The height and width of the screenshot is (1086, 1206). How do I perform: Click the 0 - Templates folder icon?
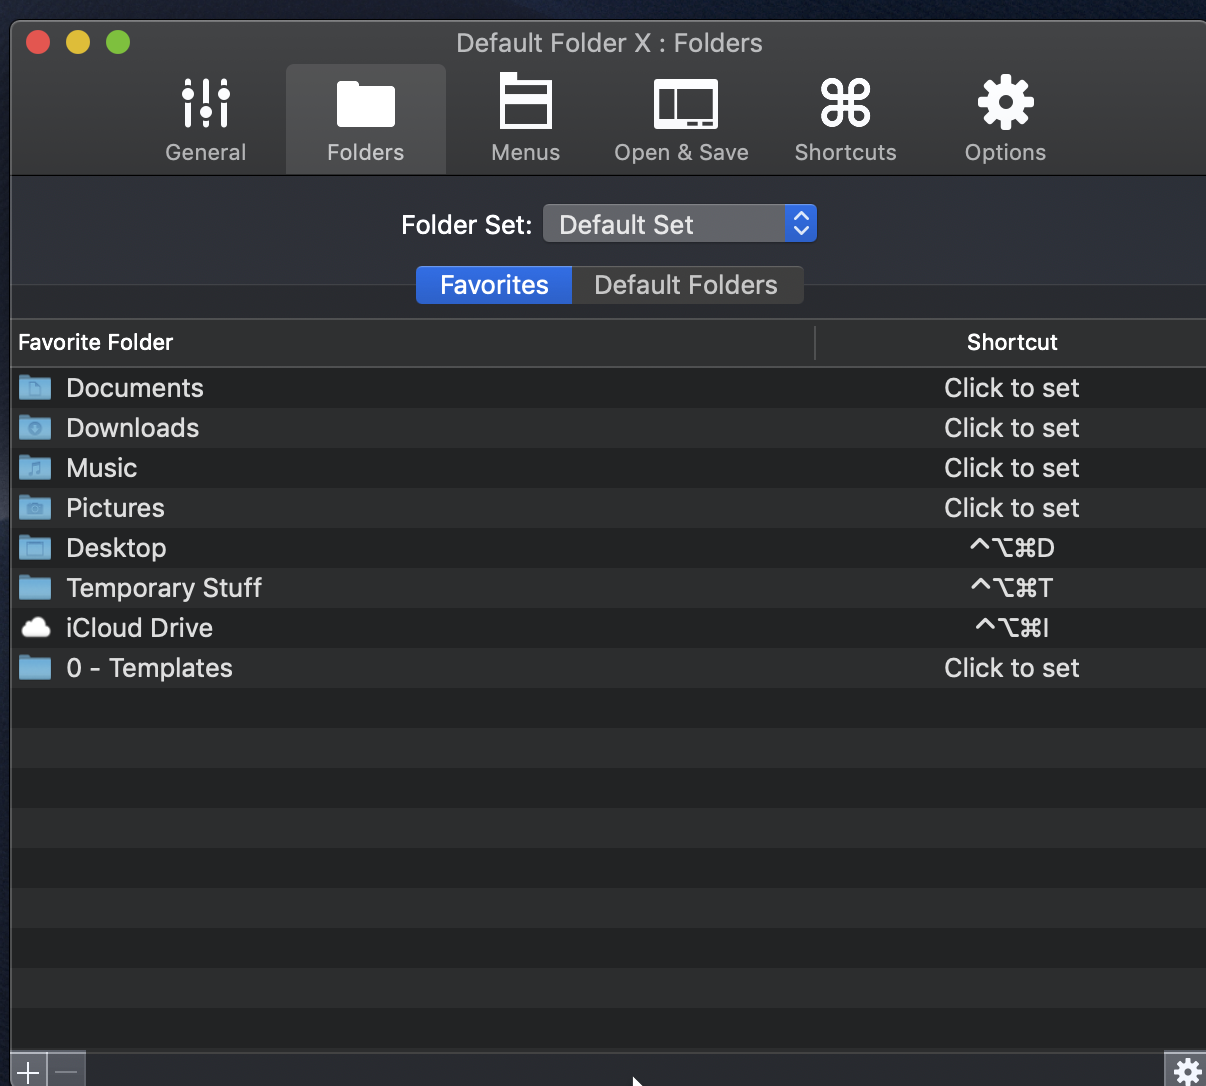tap(35, 668)
